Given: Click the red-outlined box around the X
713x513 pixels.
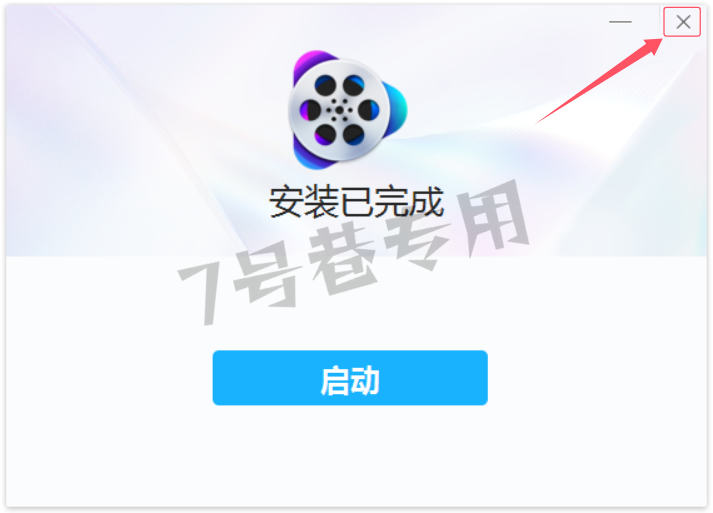Looking at the screenshot, I should (682, 22).
